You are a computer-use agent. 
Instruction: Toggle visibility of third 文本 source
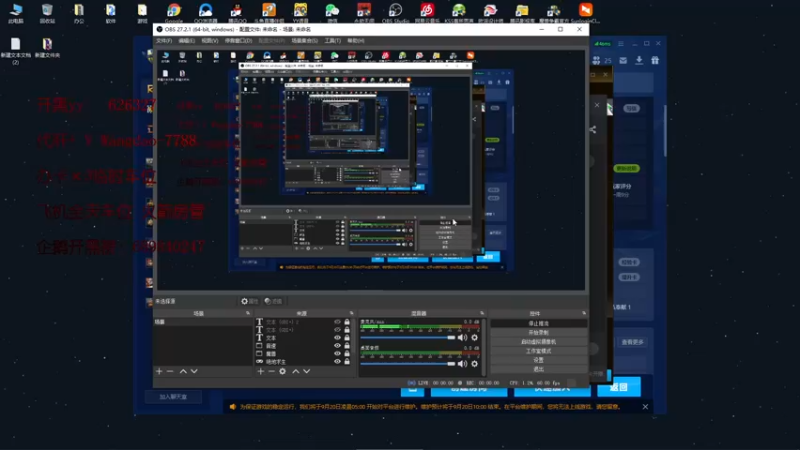pyautogui.click(x=337, y=338)
